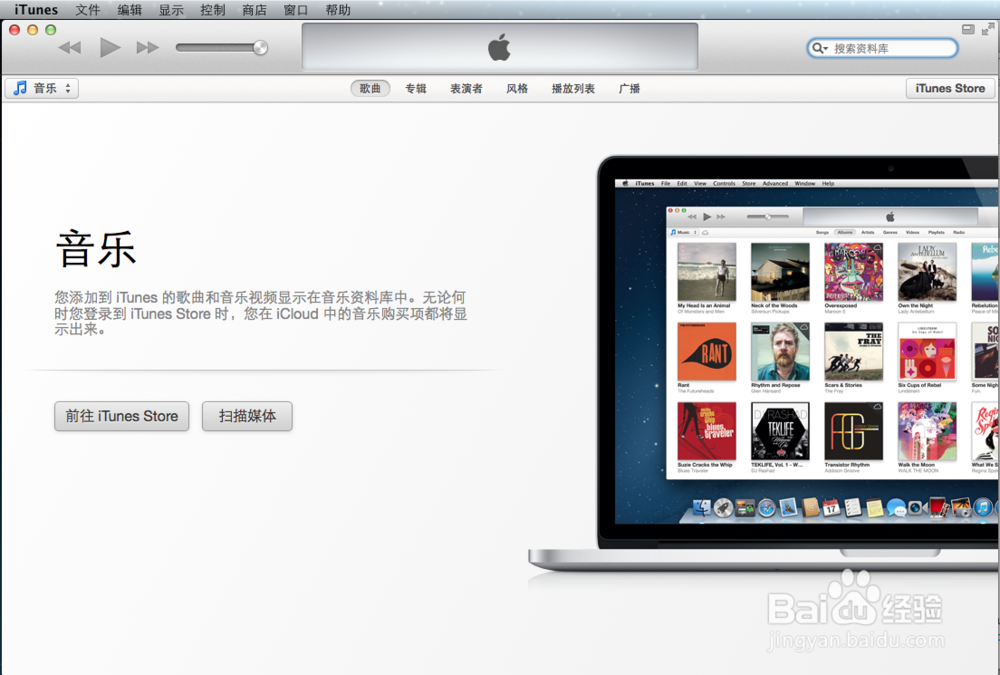Screen dimensions: 1000x675
Task: Open the 窗口 menu
Action: coord(296,10)
